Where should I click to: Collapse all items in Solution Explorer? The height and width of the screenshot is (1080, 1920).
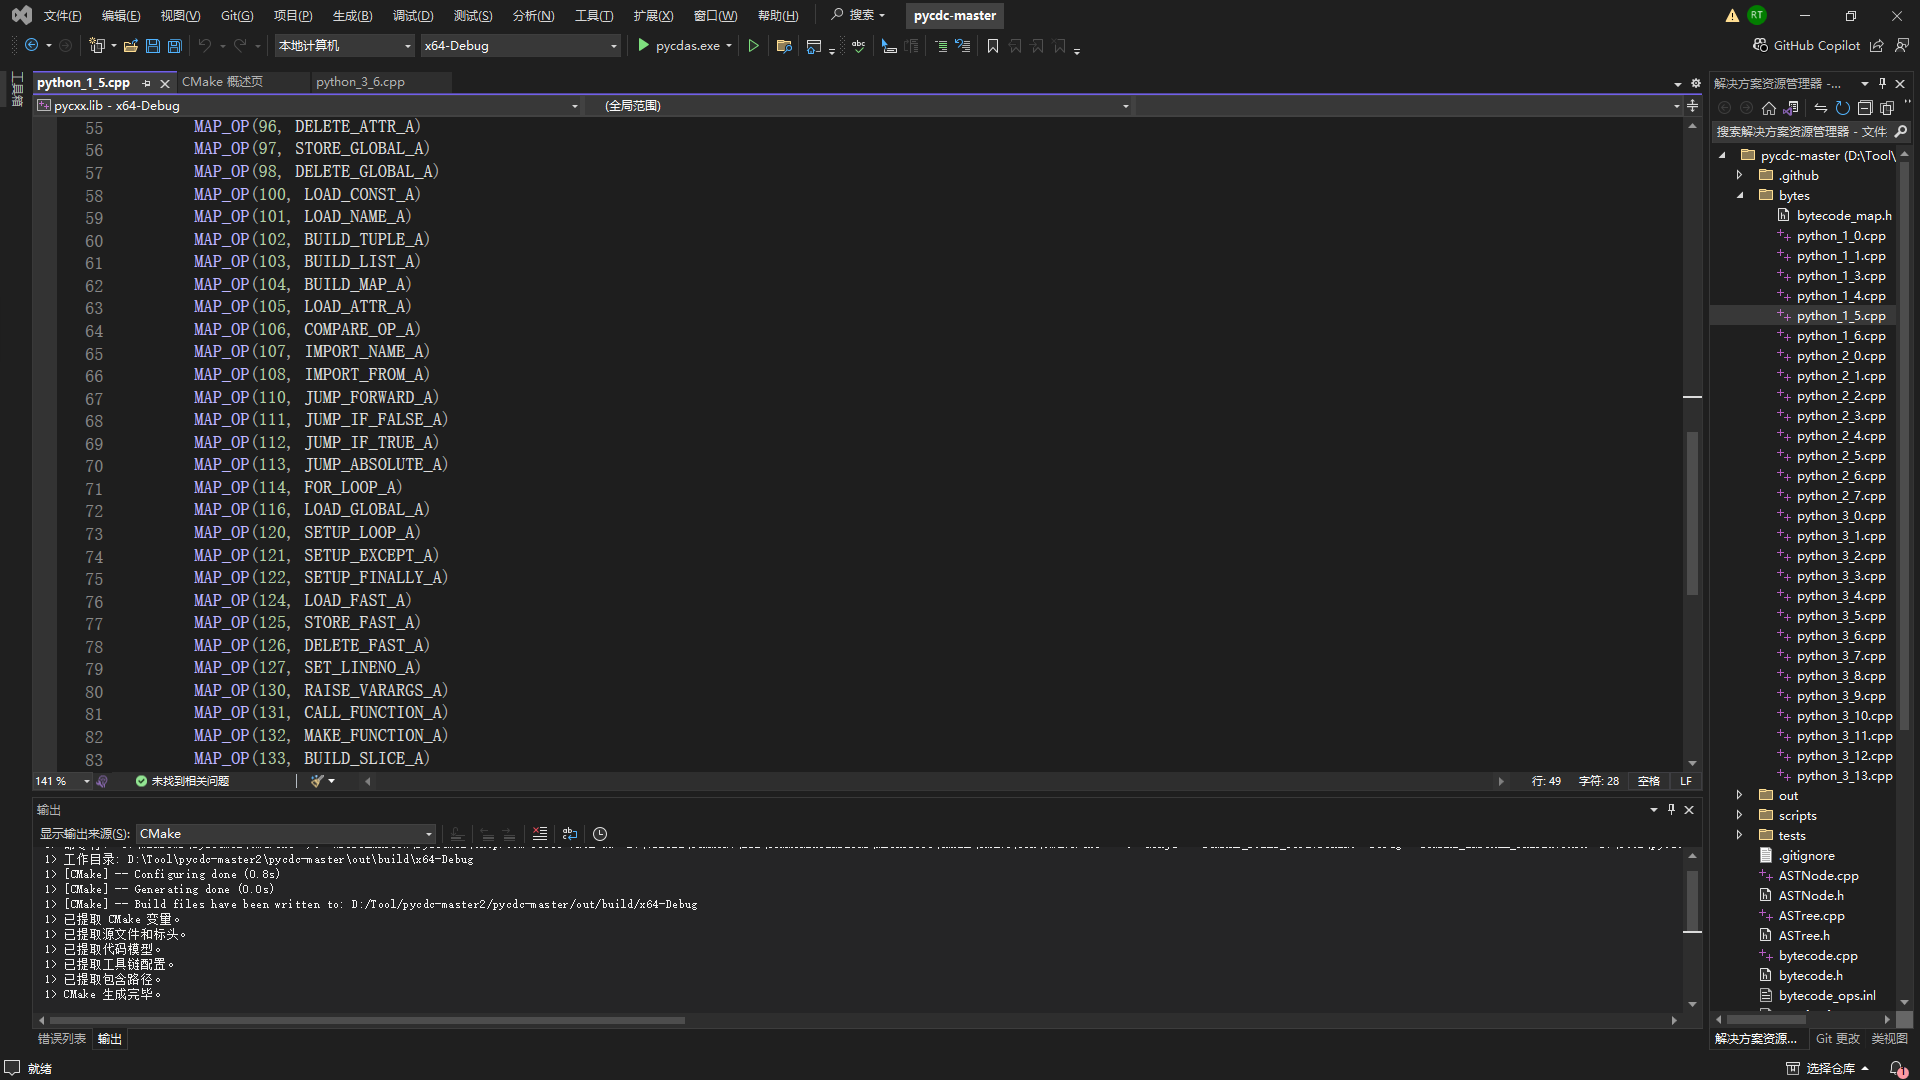coord(1865,108)
